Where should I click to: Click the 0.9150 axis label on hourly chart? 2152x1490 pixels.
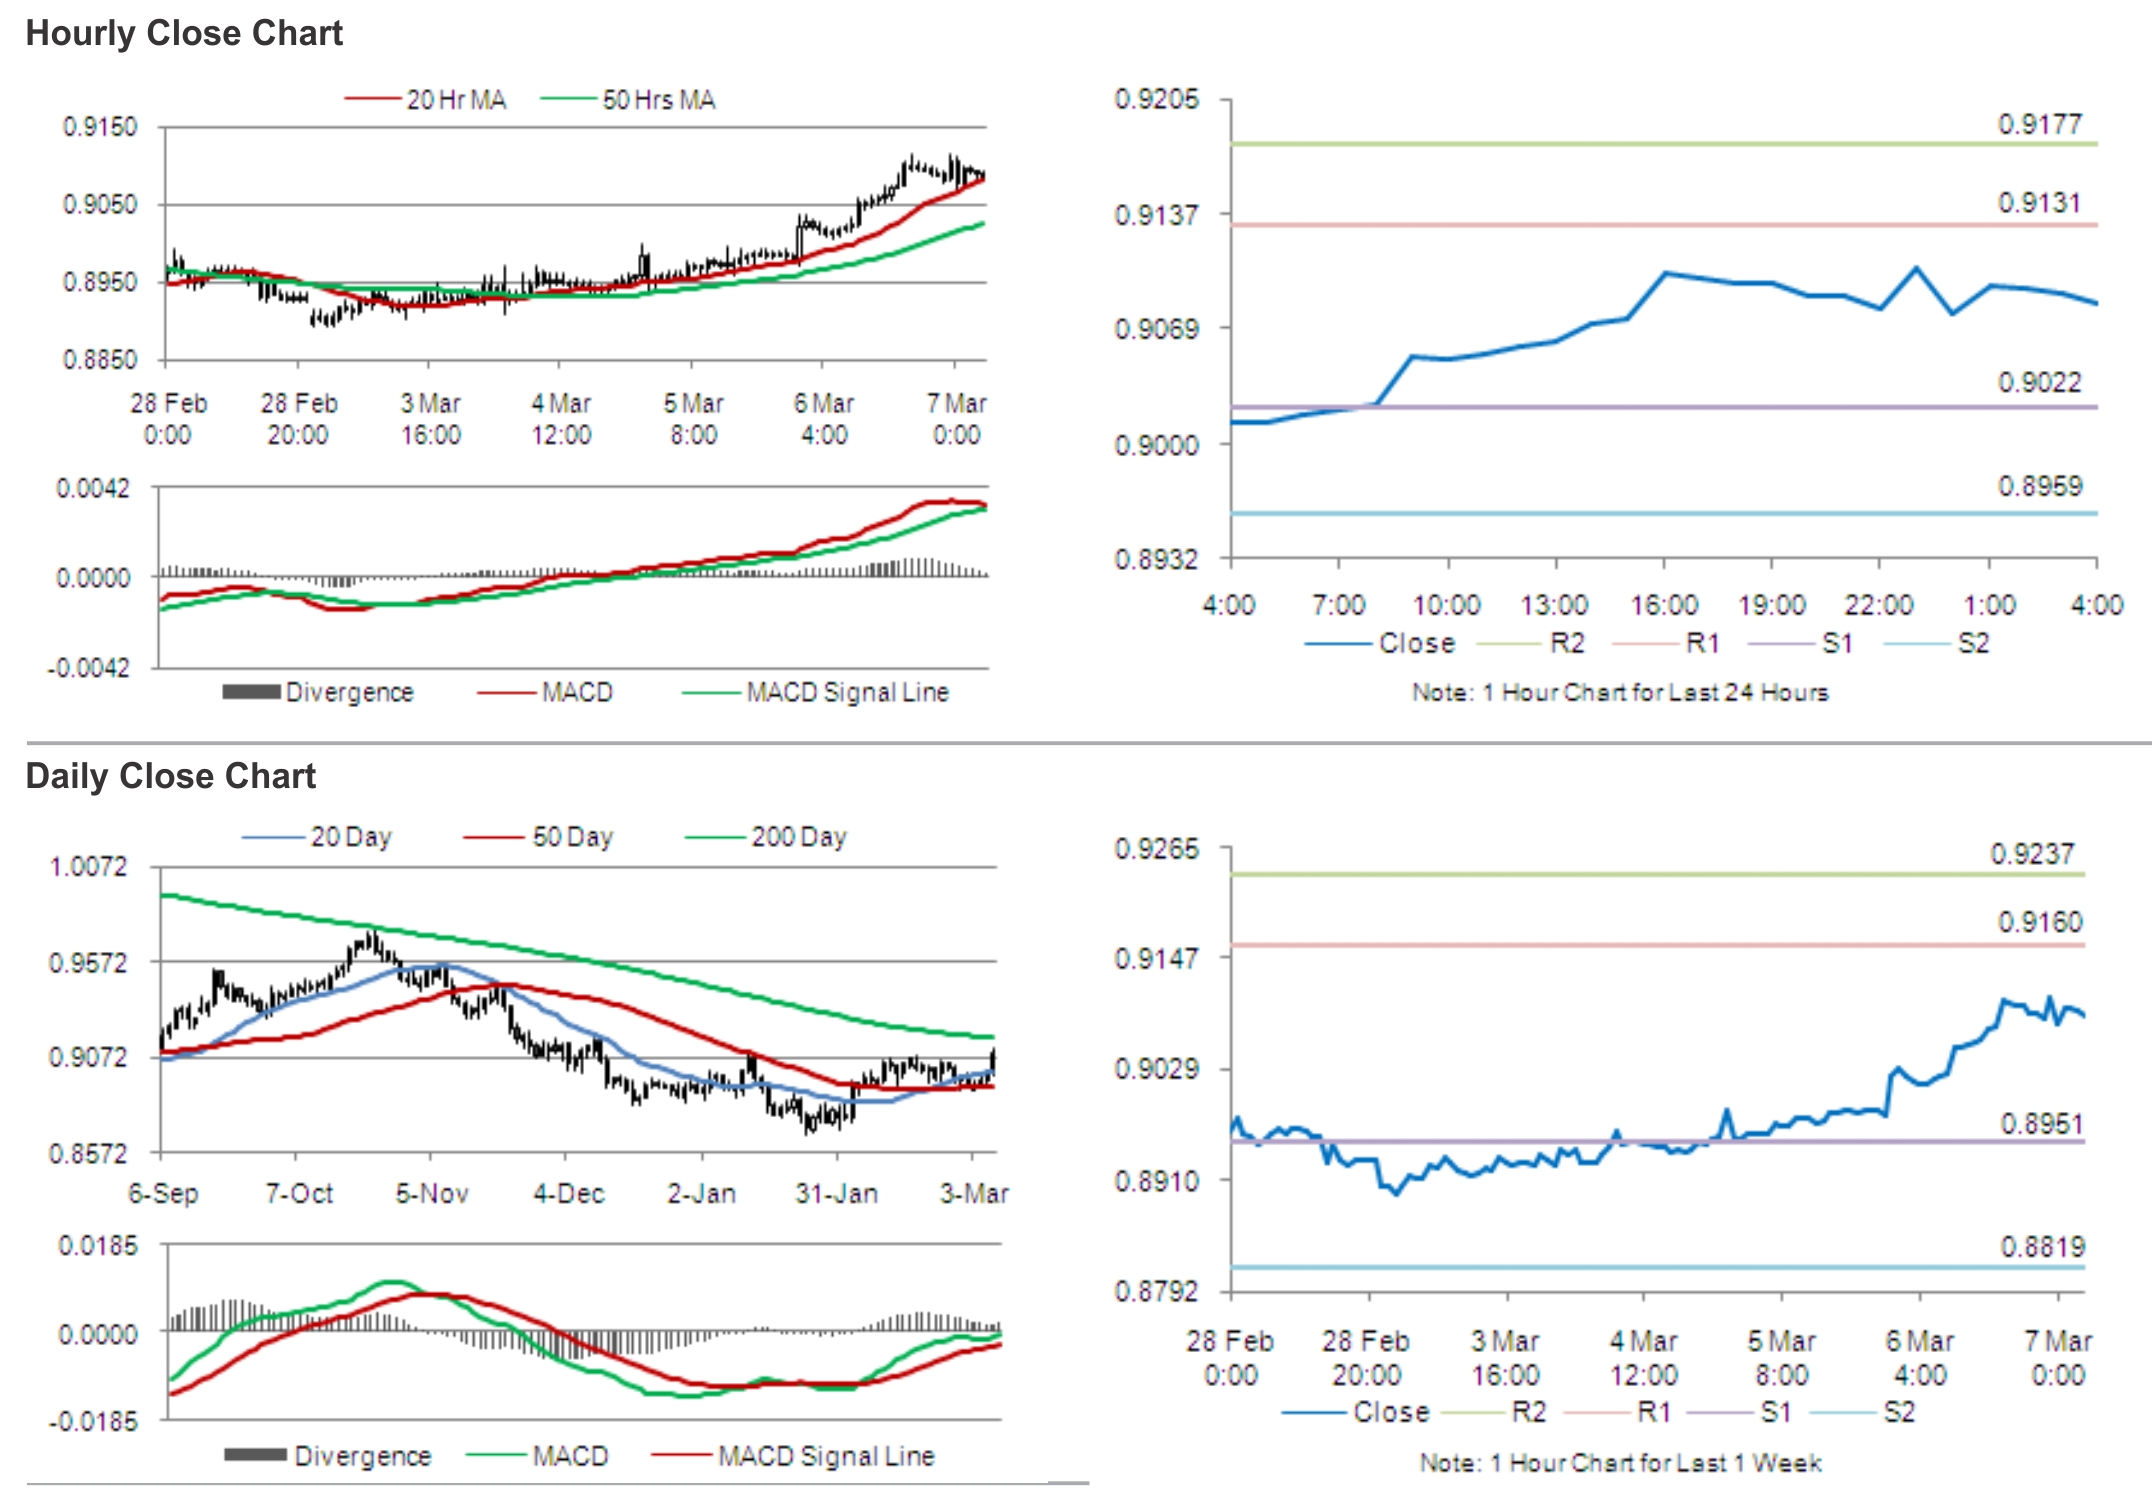(100, 127)
